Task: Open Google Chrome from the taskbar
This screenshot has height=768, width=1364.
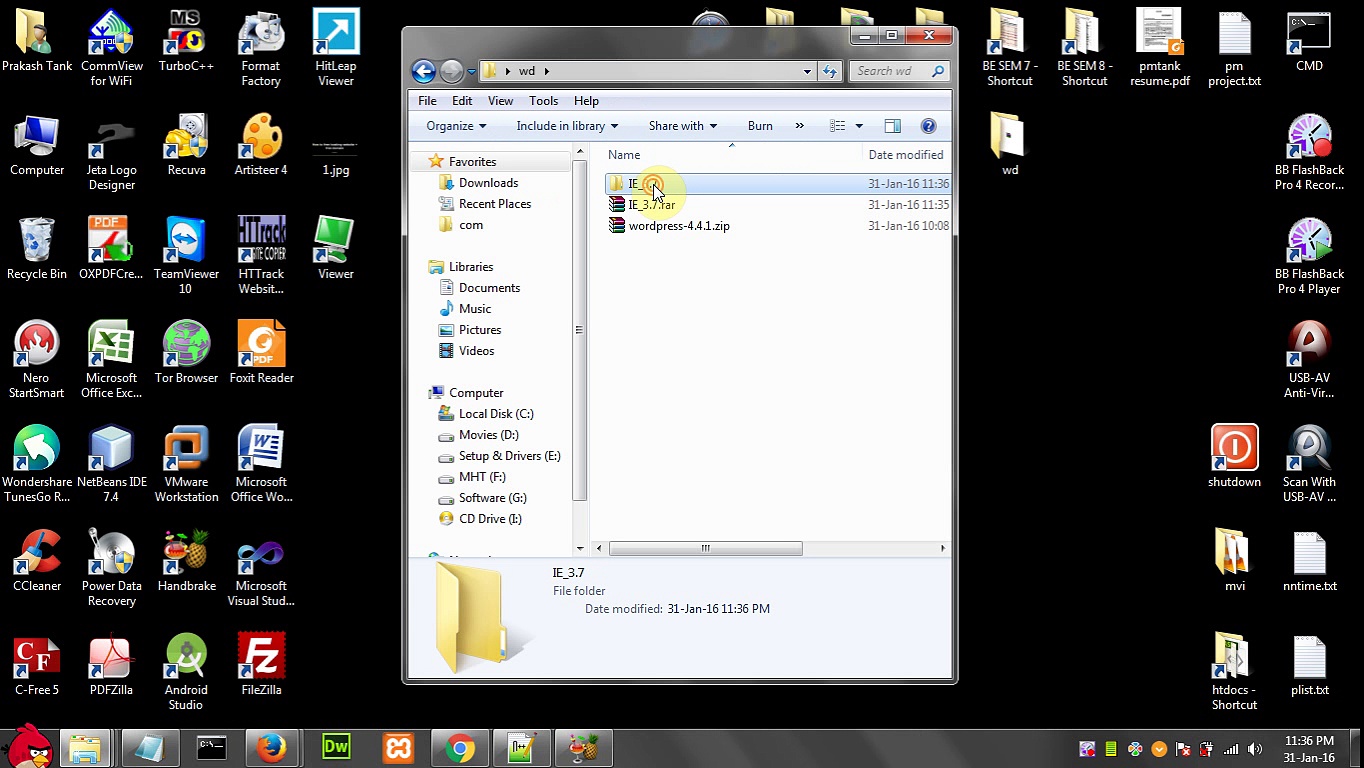Action: coord(460,748)
